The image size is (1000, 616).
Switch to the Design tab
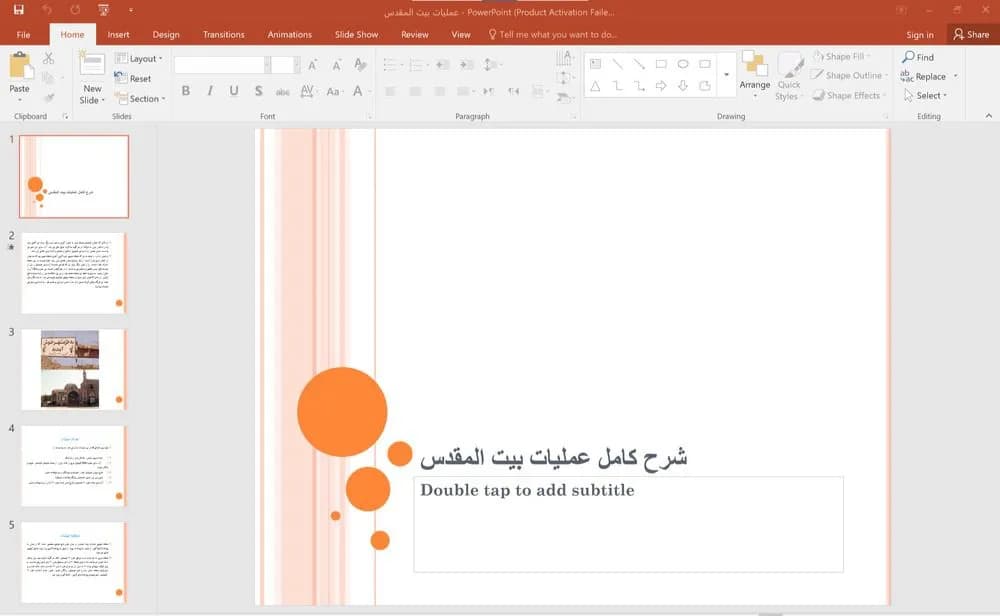(x=166, y=34)
